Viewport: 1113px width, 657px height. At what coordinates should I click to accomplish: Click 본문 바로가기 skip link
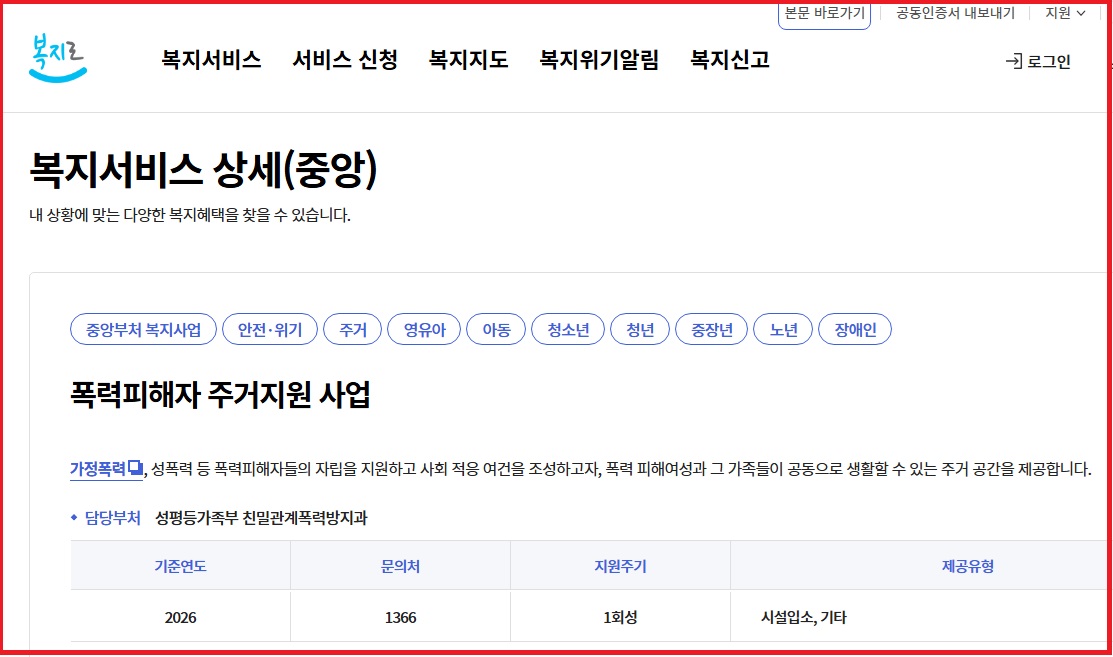pyautogui.click(x=824, y=14)
